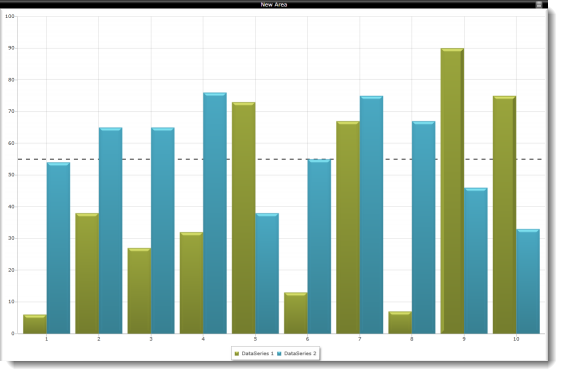This screenshot has width=563, height=376.
Task: Select the blue bar for category 1
Action: pyautogui.click(x=58, y=248)
